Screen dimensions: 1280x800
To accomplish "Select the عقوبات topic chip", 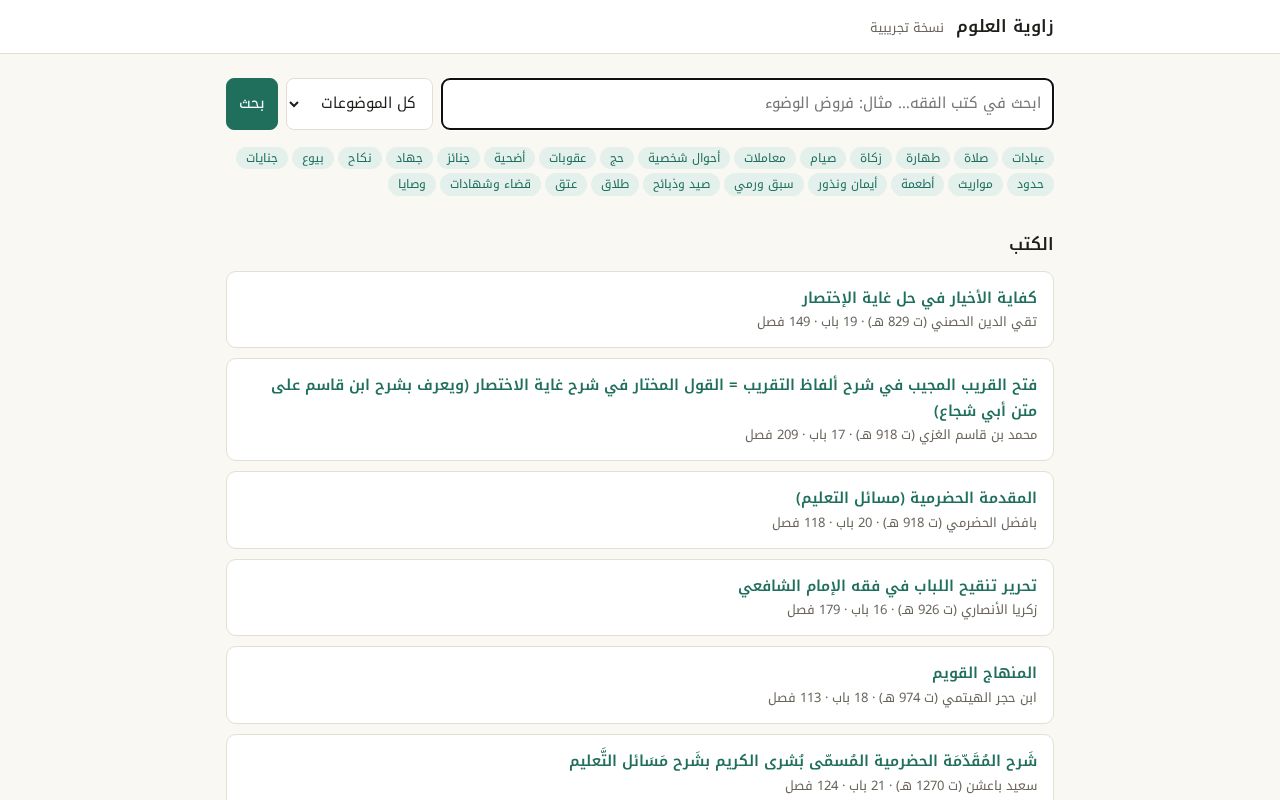I will point(567,158).
